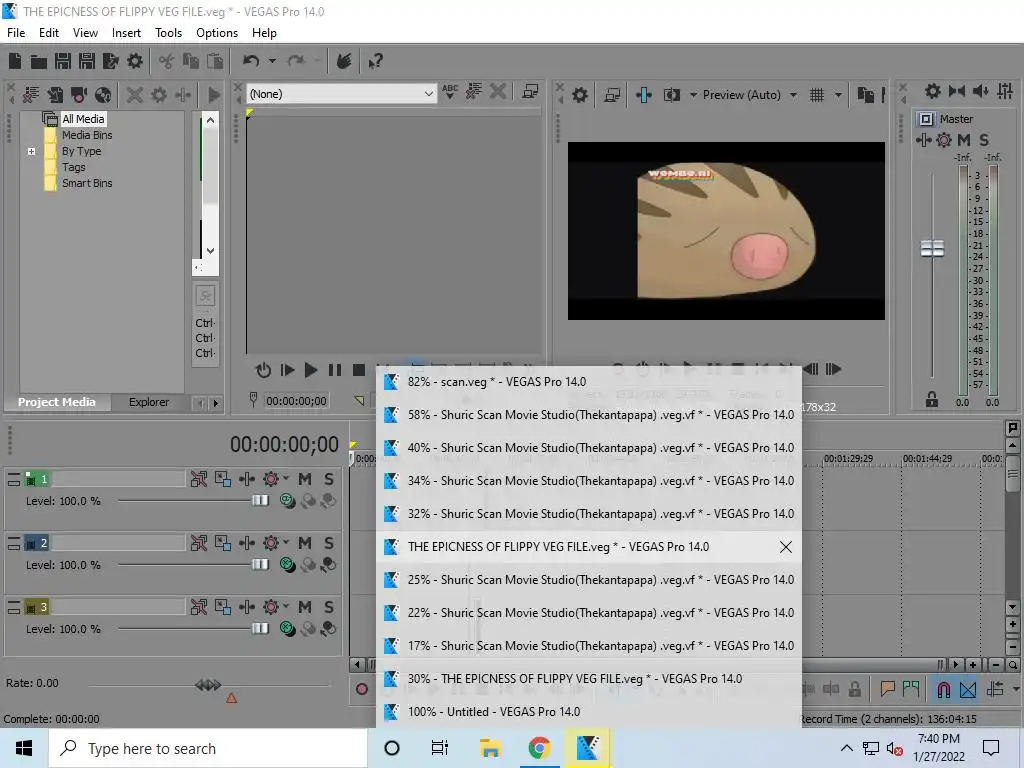Open track 2 Track FX icon
Image resolution: width=1024 pixels, height=768 pixels.
click(247, 543)
